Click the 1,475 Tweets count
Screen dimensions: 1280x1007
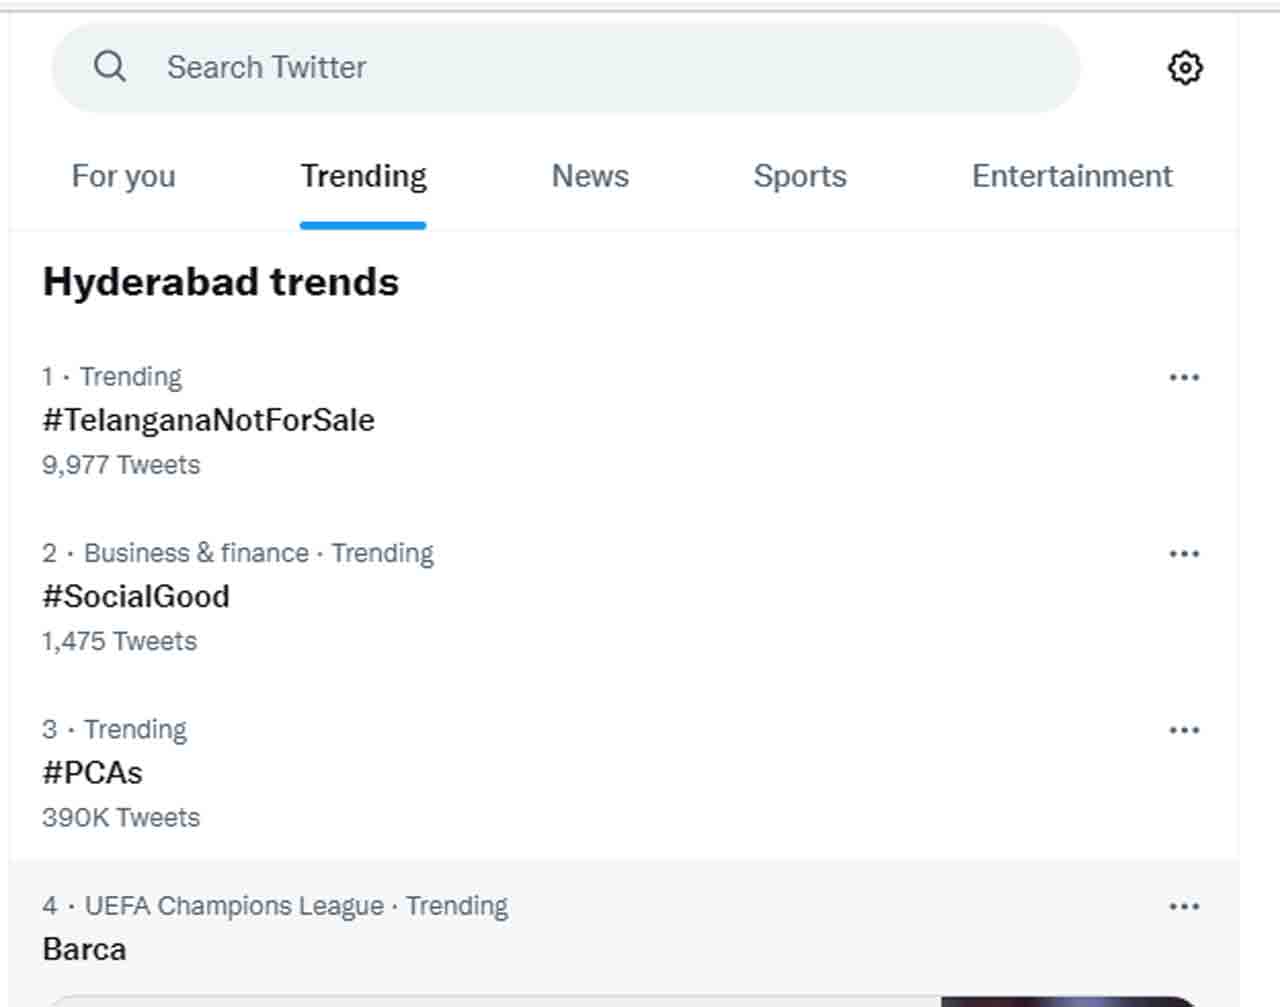[x=120, y=641]
